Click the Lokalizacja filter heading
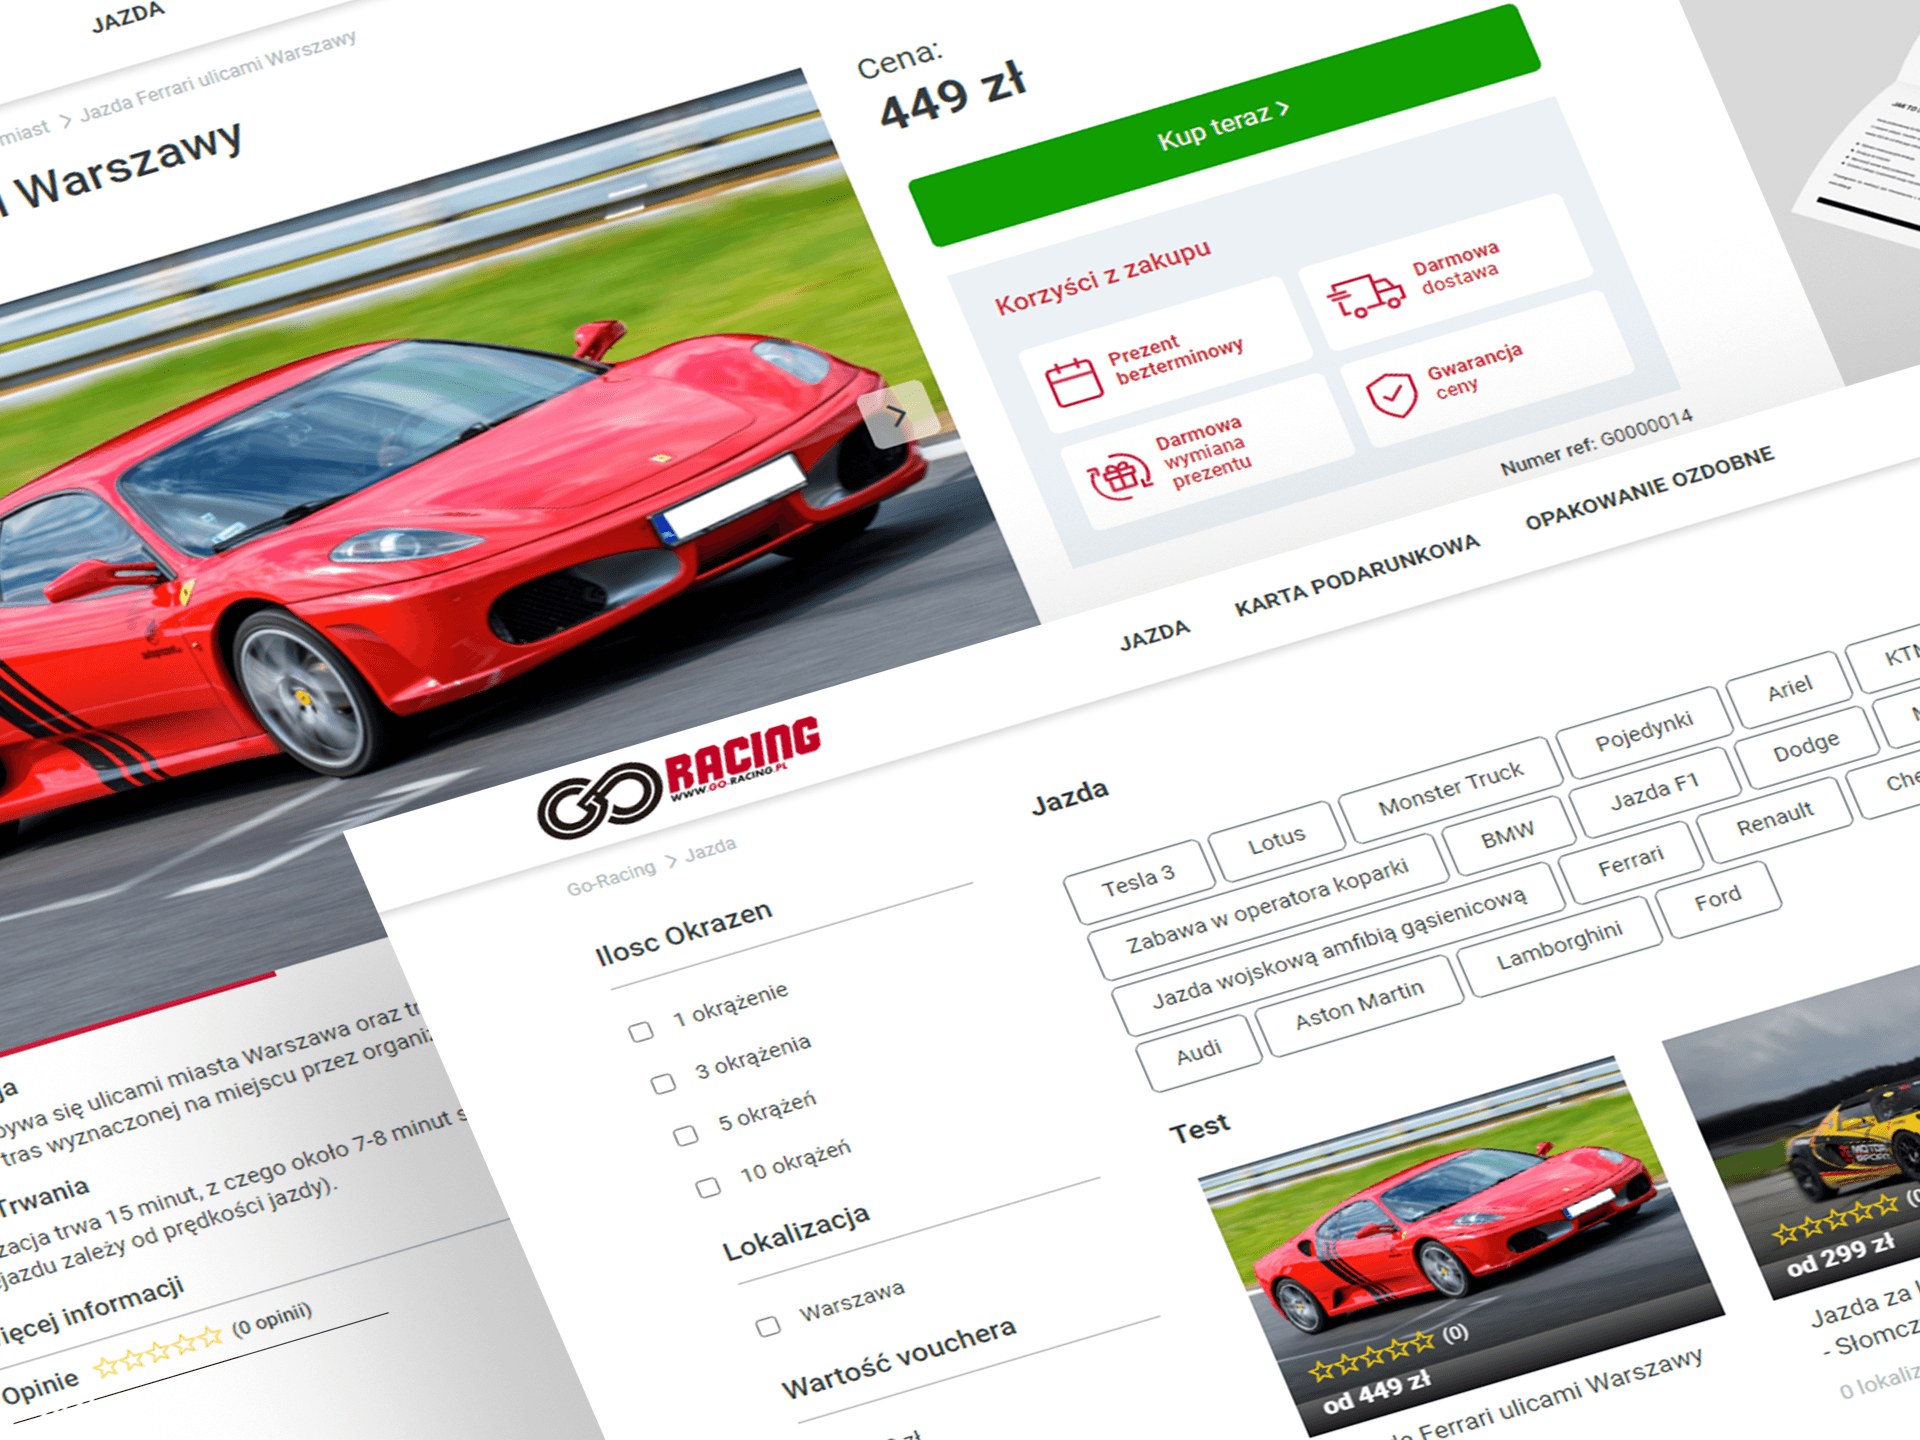 click(x=796, y=1233)
